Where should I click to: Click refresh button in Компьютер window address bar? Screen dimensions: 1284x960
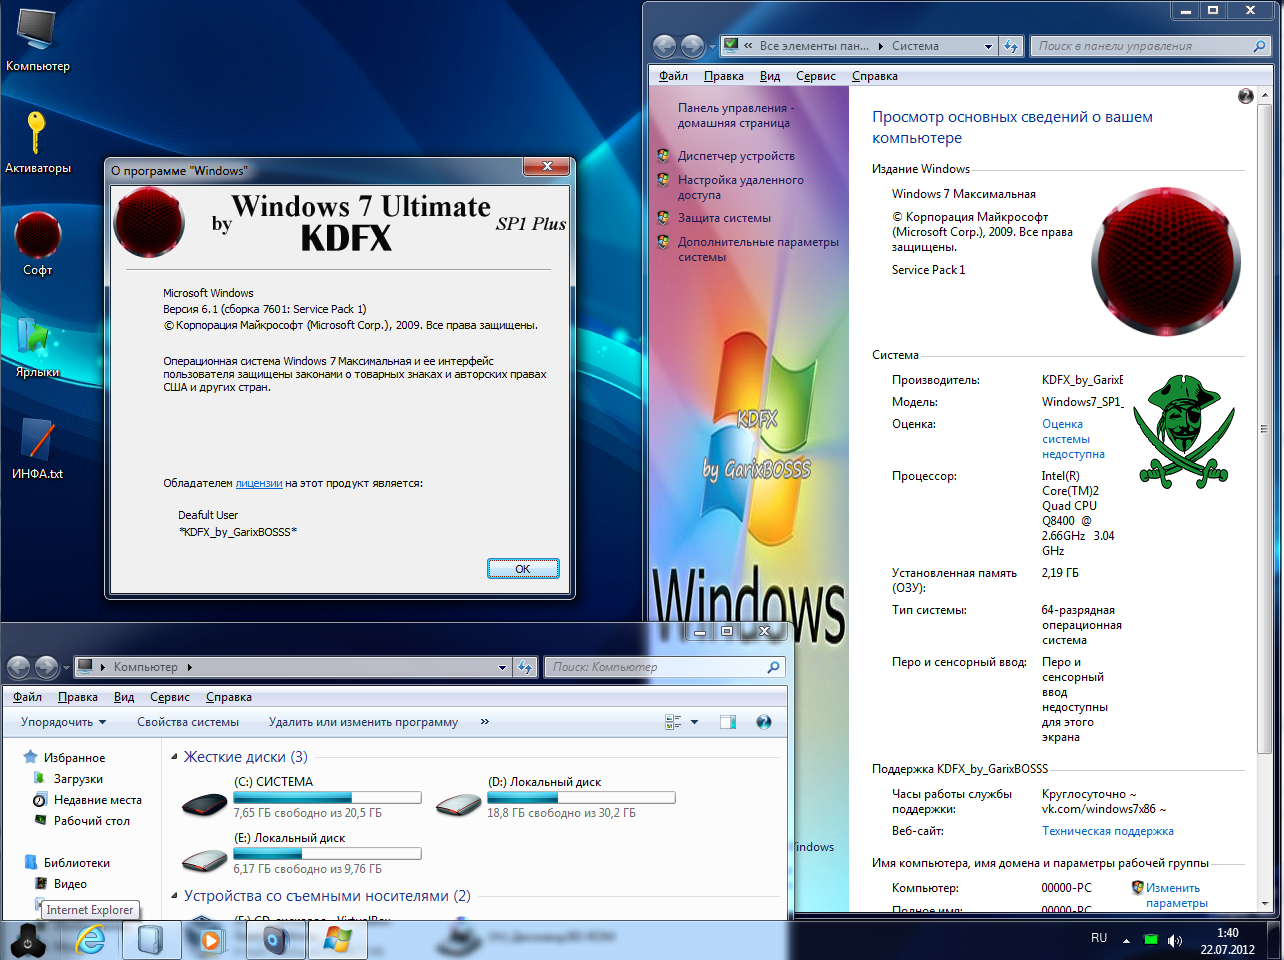[525, 667]
